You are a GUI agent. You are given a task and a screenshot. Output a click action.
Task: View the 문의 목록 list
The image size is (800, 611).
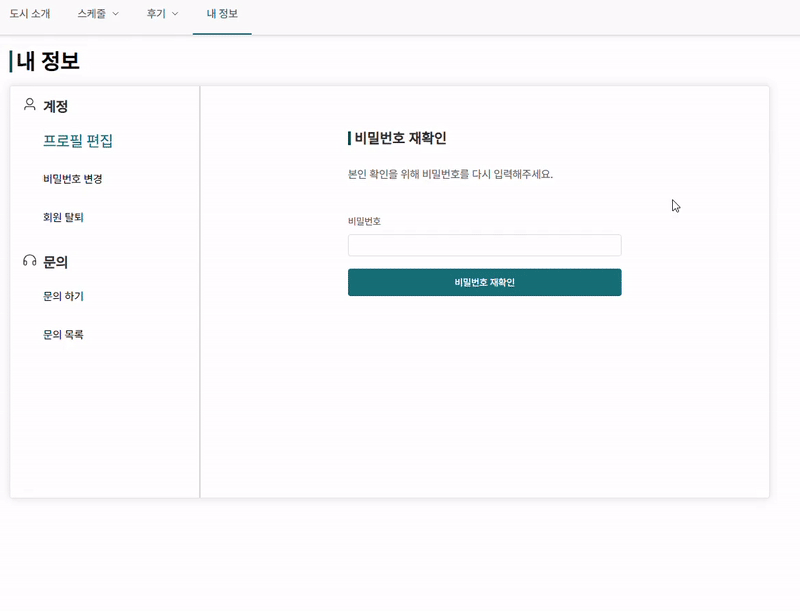coord(63,335)
